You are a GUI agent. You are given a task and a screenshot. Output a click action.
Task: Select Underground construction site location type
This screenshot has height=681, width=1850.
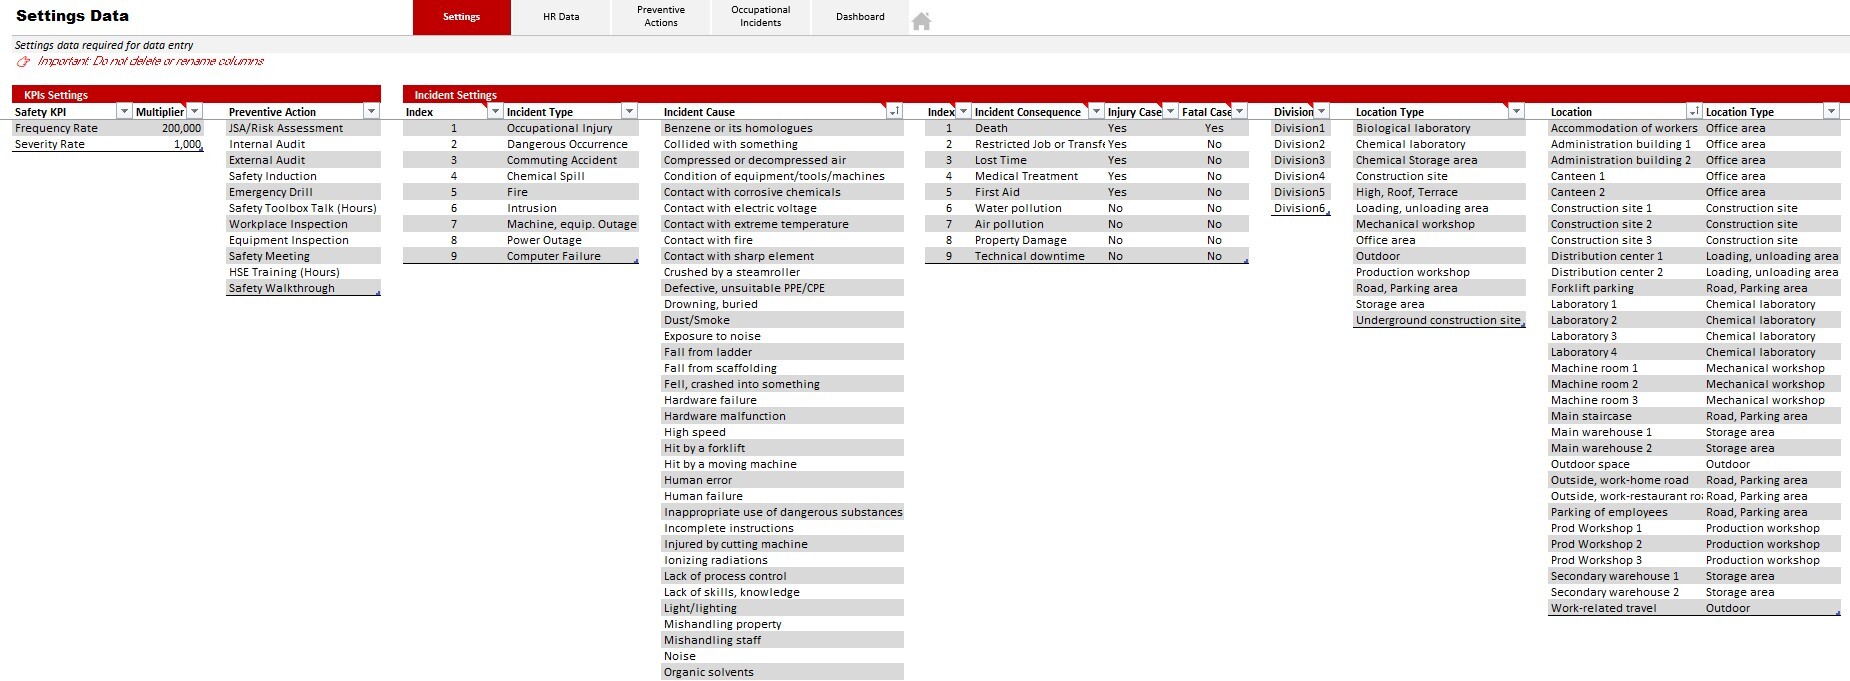pyautogui.click(x=1439, y=320)
